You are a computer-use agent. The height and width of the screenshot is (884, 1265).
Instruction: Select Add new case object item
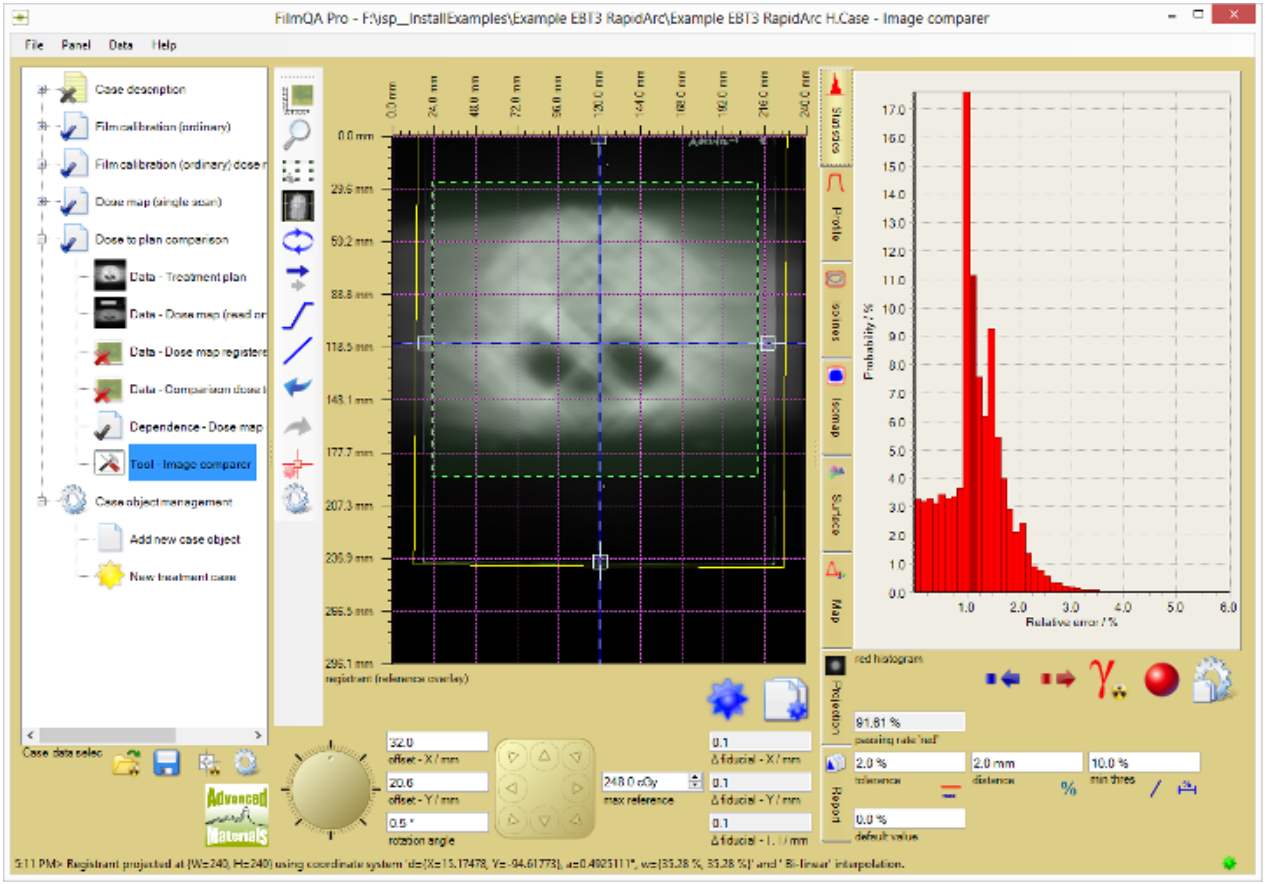(x=185, y=540)
